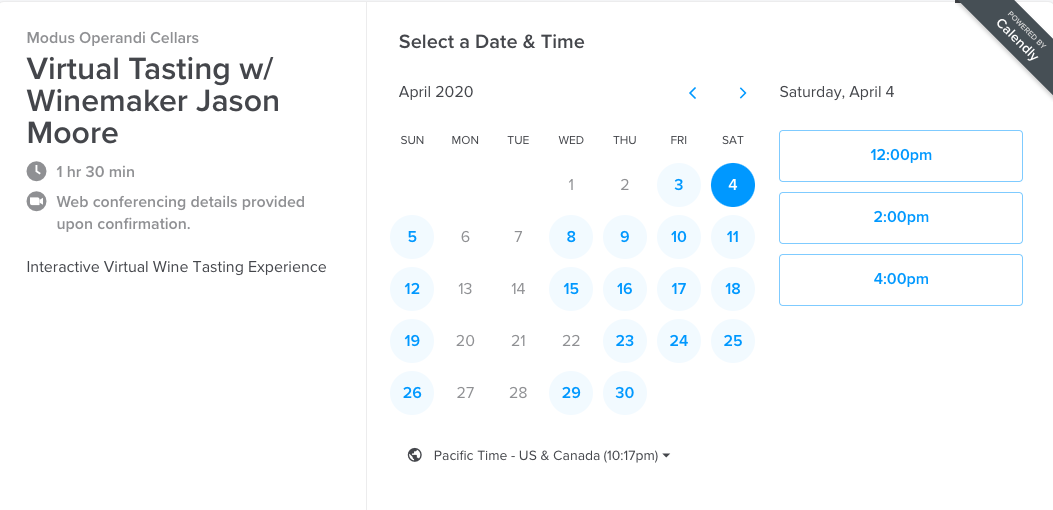Screen dimensions: 1053x510
Task: Click the clock duration icon
Action: click(x=36, y=171)
